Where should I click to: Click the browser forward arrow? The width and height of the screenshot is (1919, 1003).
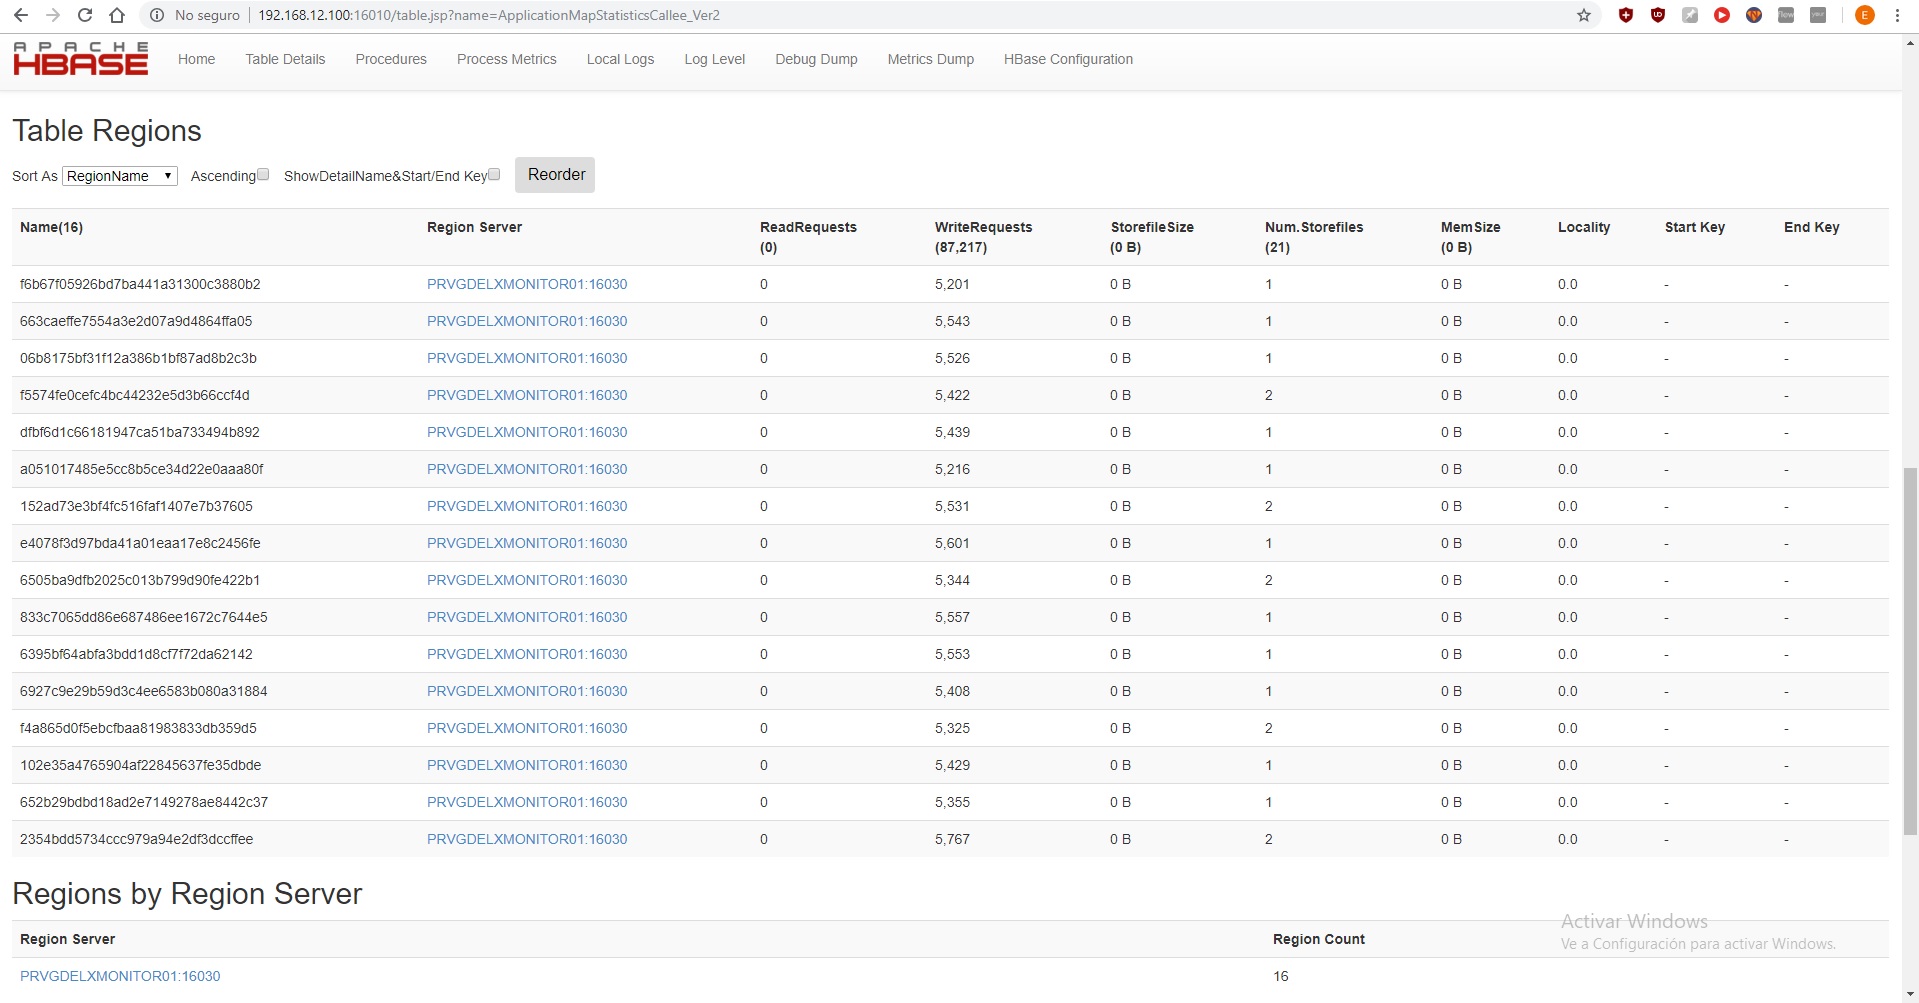(x=53, y=15)
